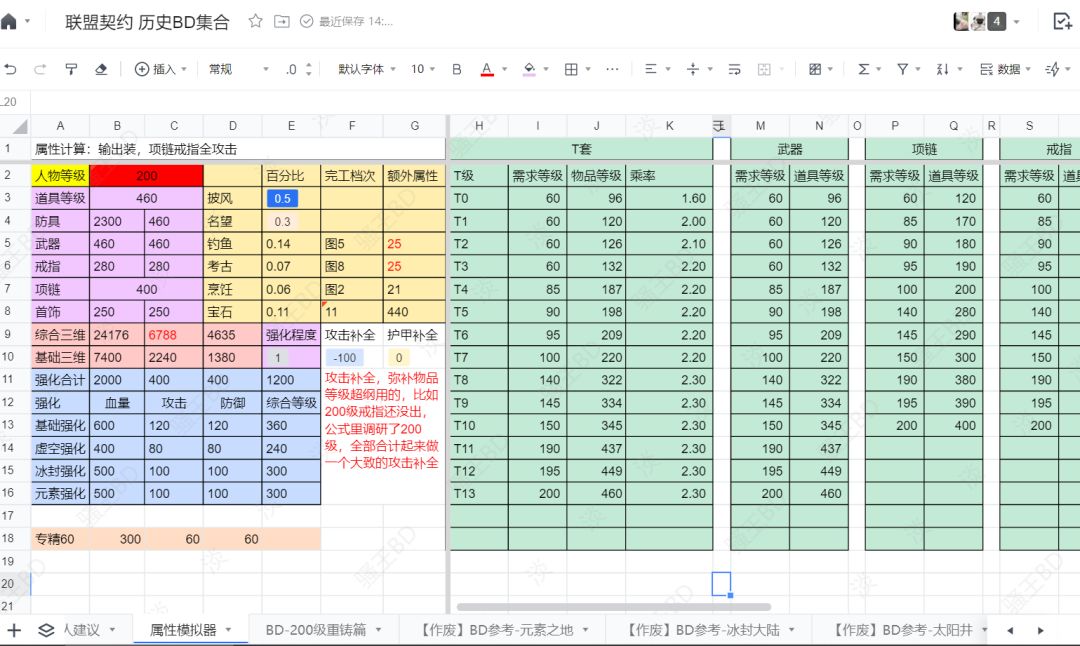This screenshot has width=1080, height=646.
Task: Change the font size 10 dropdown
Action: 423,69
